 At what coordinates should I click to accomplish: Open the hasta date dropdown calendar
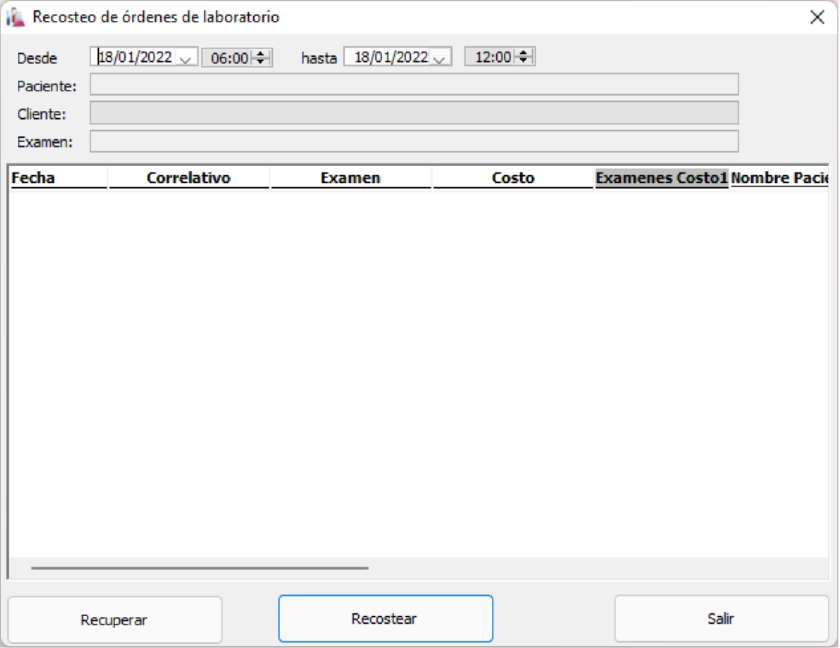pos(440,58)
